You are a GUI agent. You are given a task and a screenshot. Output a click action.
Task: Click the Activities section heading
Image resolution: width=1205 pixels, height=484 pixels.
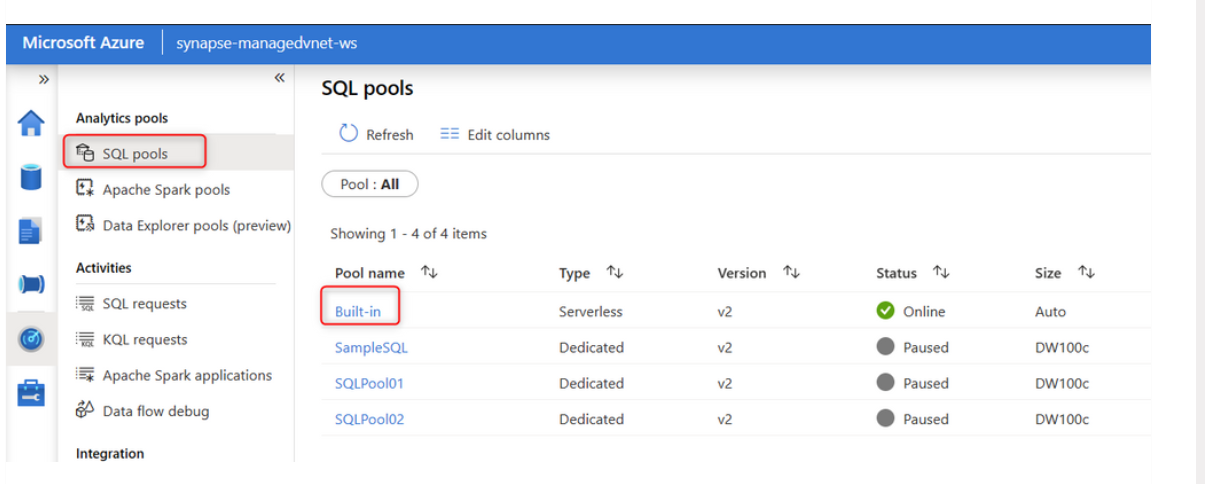pos(104,267)
